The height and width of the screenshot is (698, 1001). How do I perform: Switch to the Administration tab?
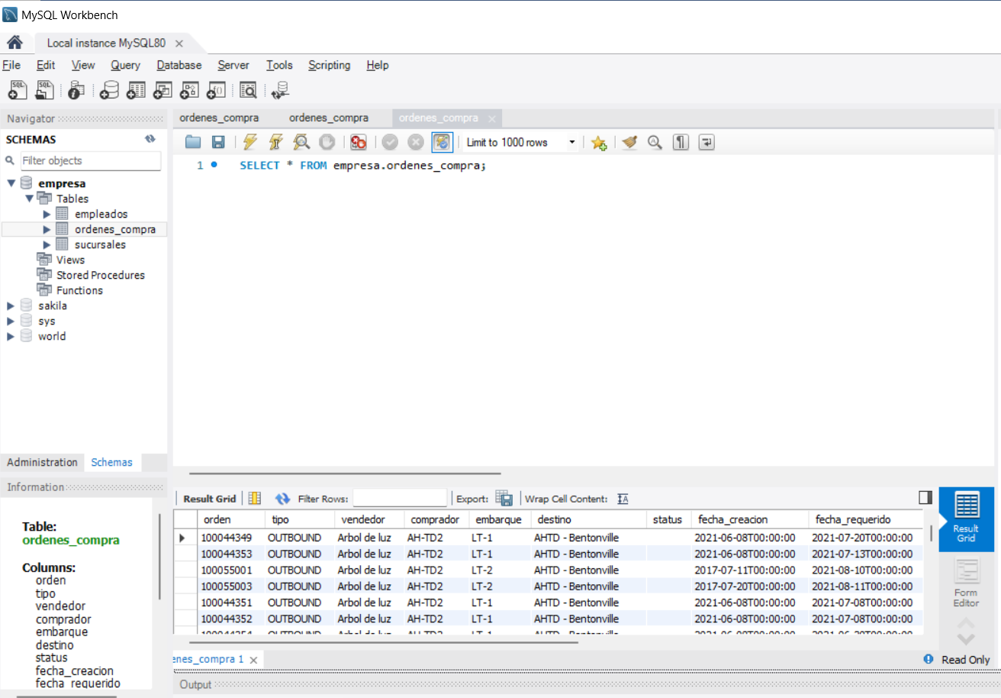(x=42, y=462)
